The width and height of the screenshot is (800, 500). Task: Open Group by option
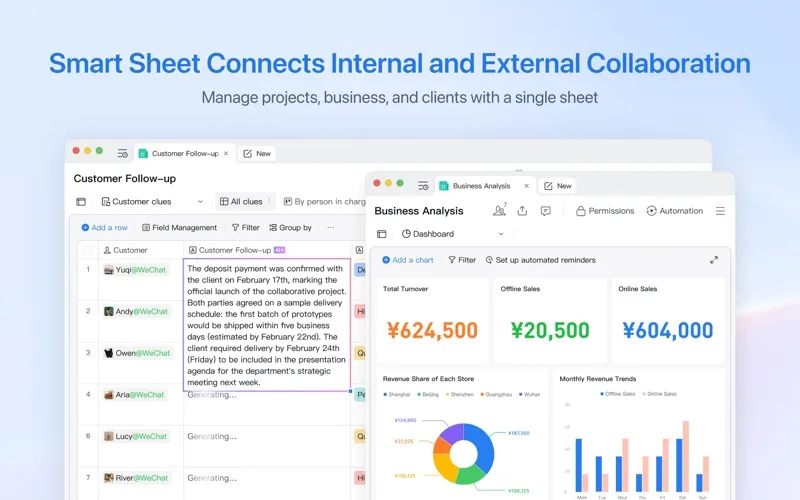[290, 228]
